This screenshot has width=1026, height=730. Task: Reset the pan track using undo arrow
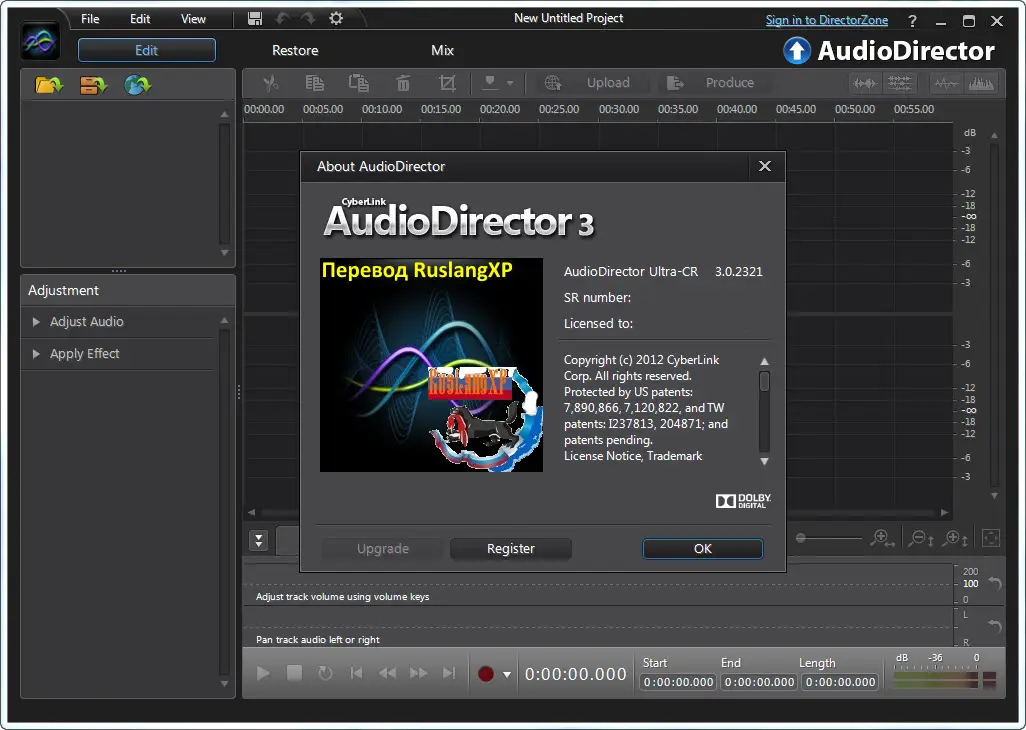point(995,626)
